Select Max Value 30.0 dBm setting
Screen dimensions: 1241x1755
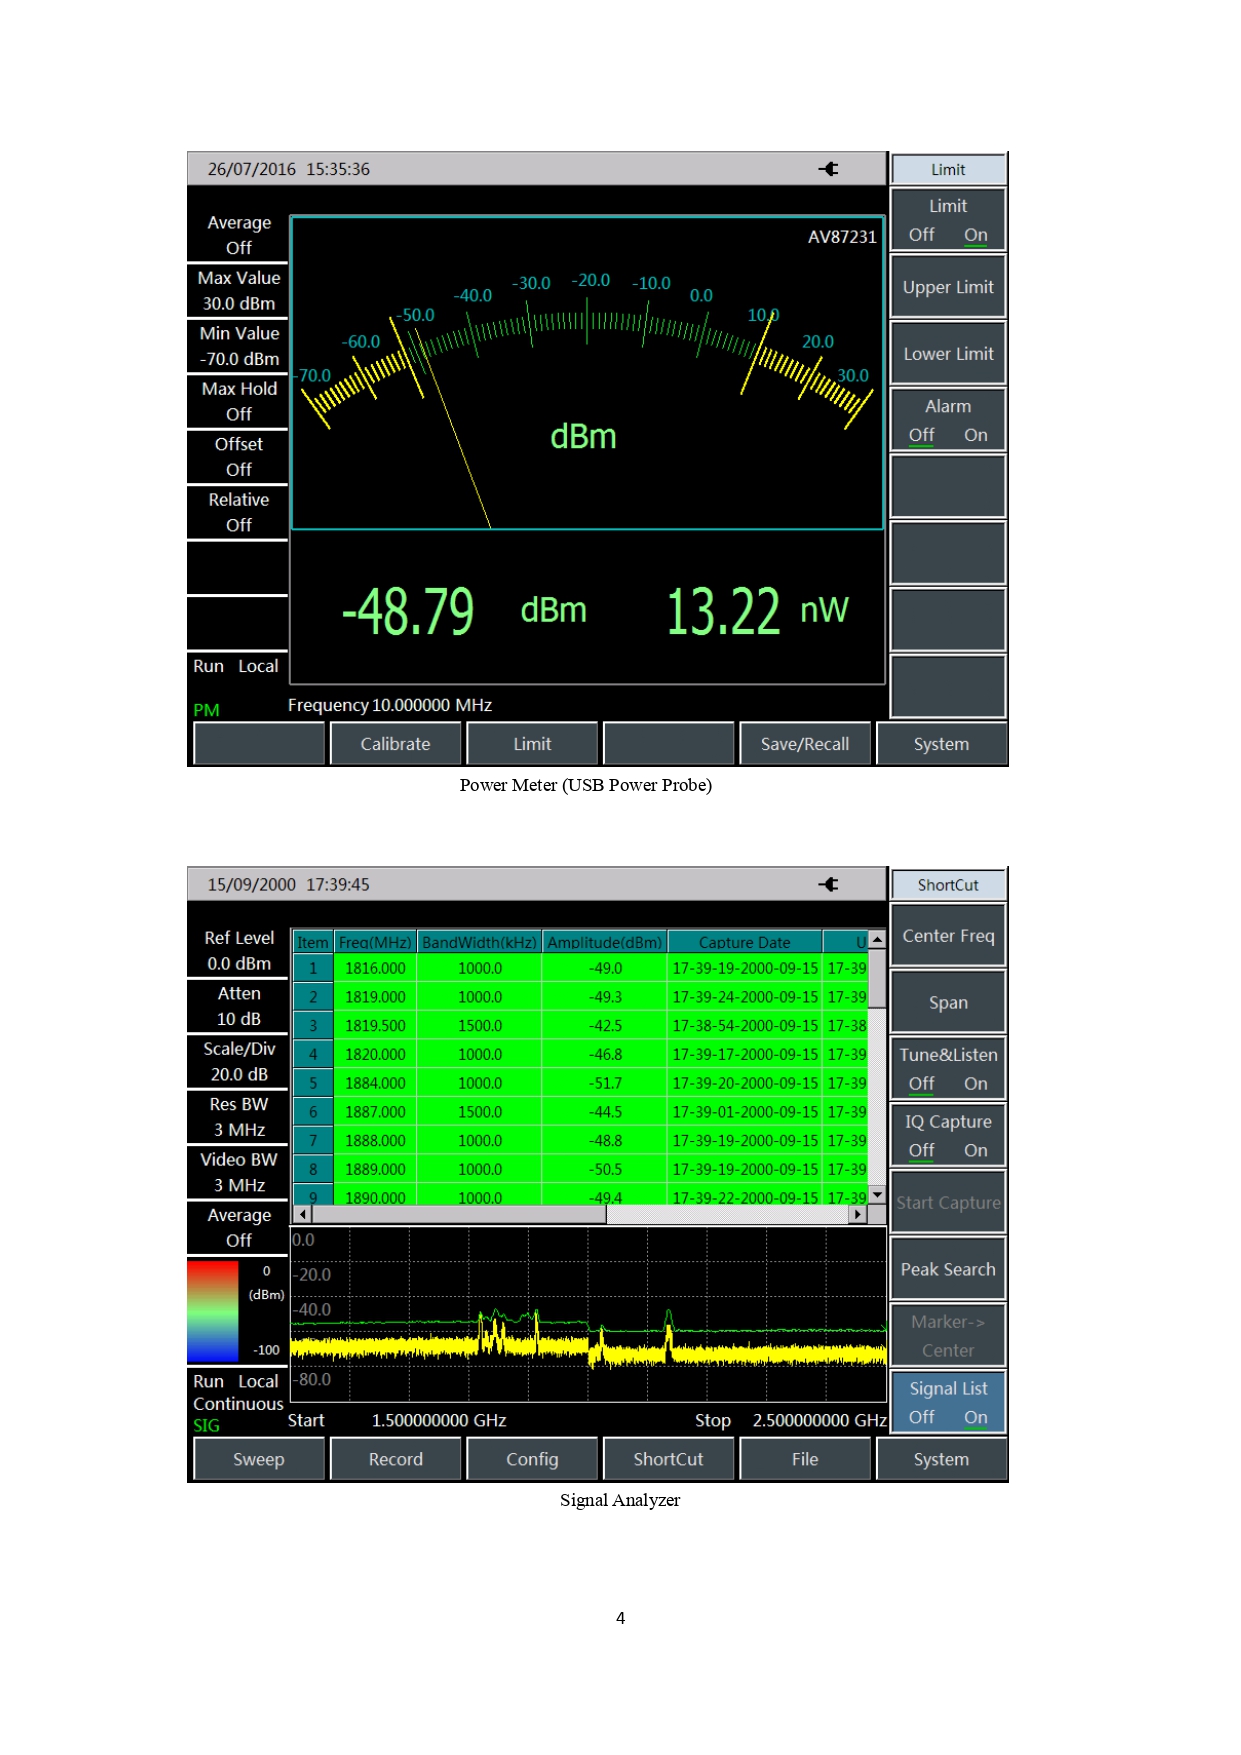238,290
